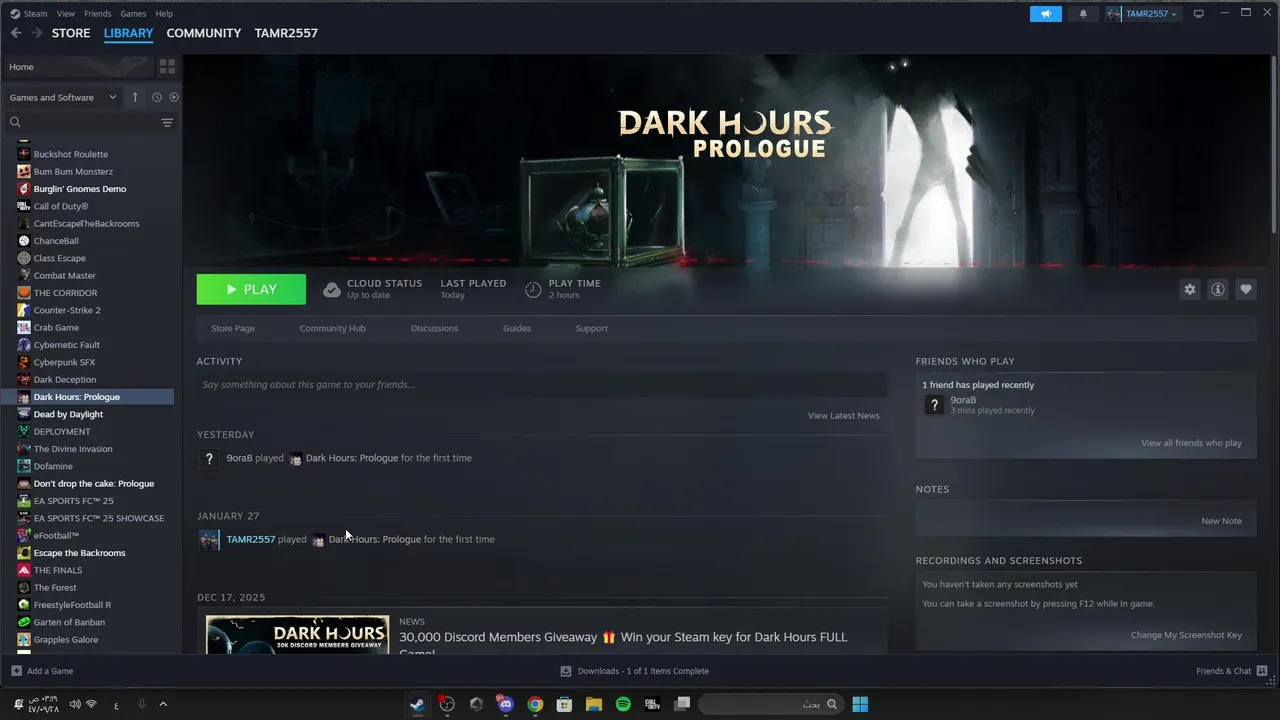
Task: Open the Friends menu
Action: tap(98, 14)
